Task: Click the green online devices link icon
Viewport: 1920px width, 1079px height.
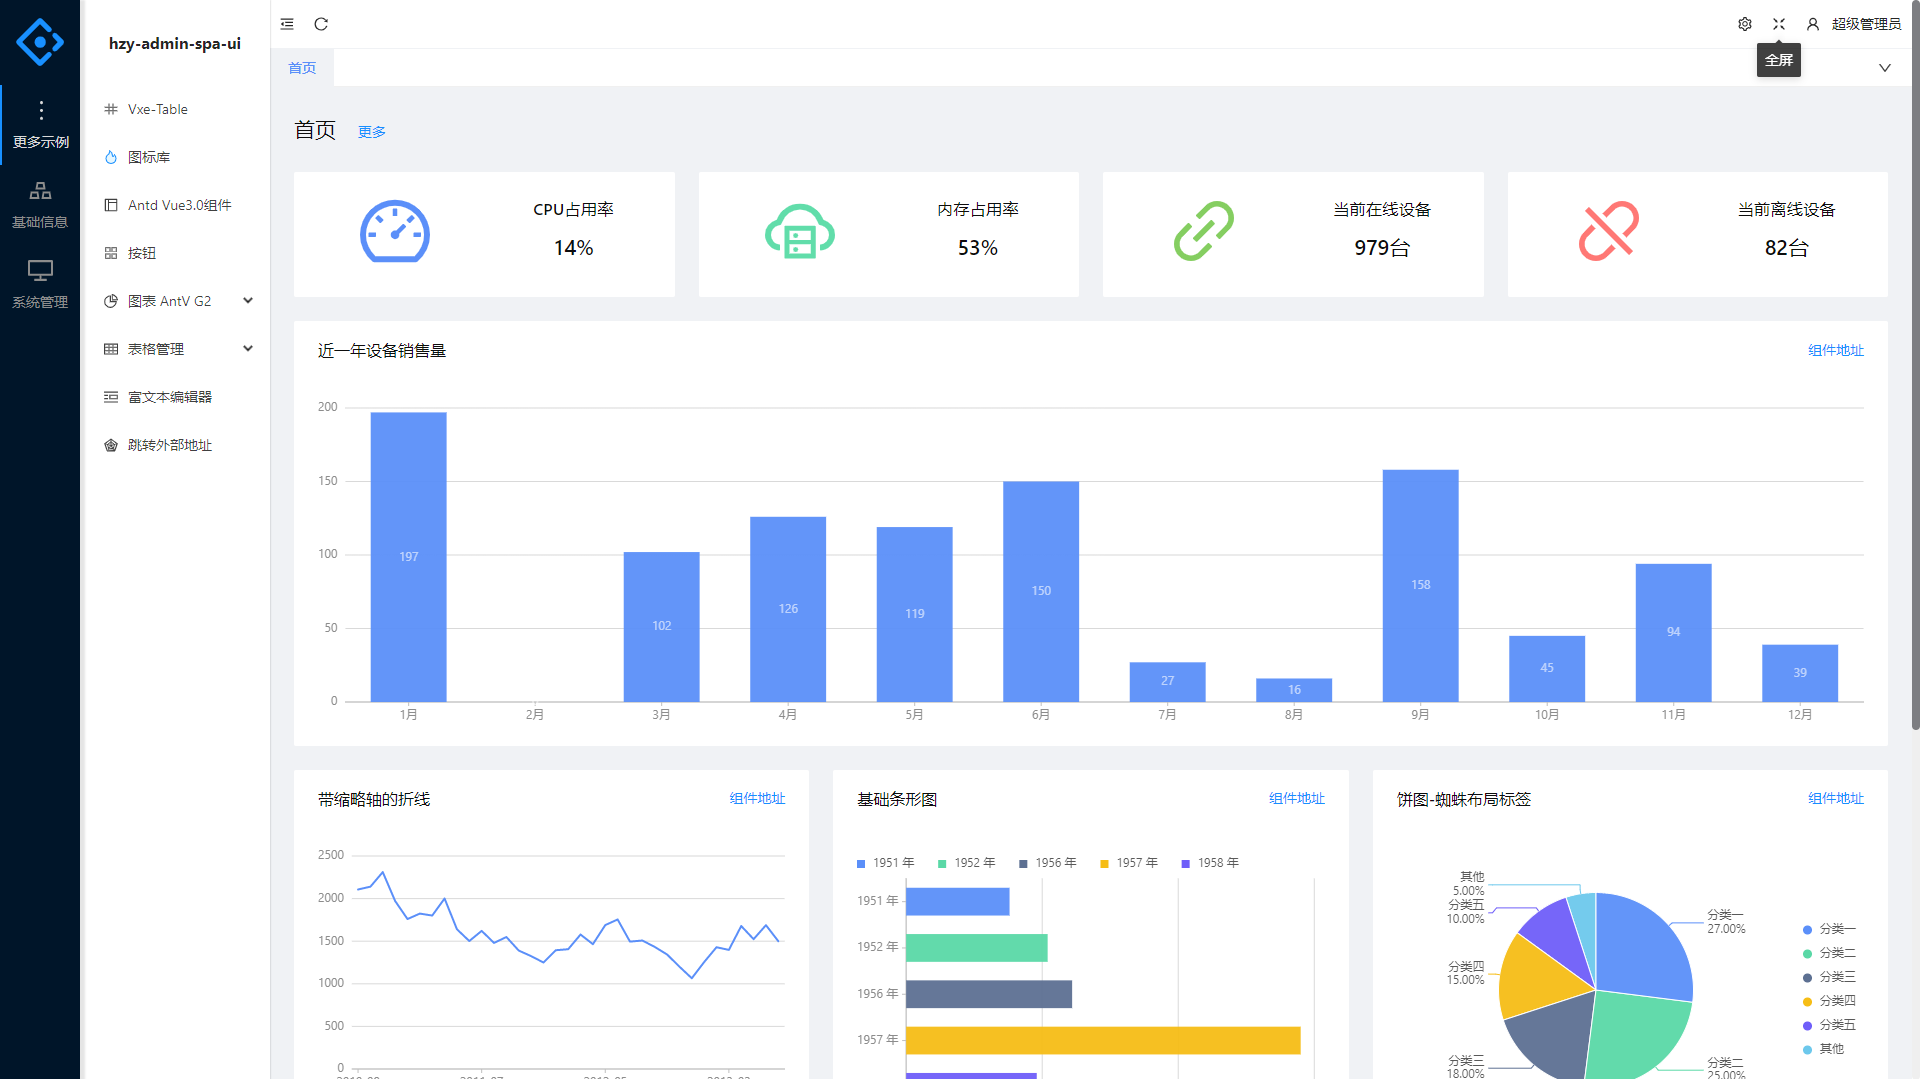Action: click(1203, 232)
